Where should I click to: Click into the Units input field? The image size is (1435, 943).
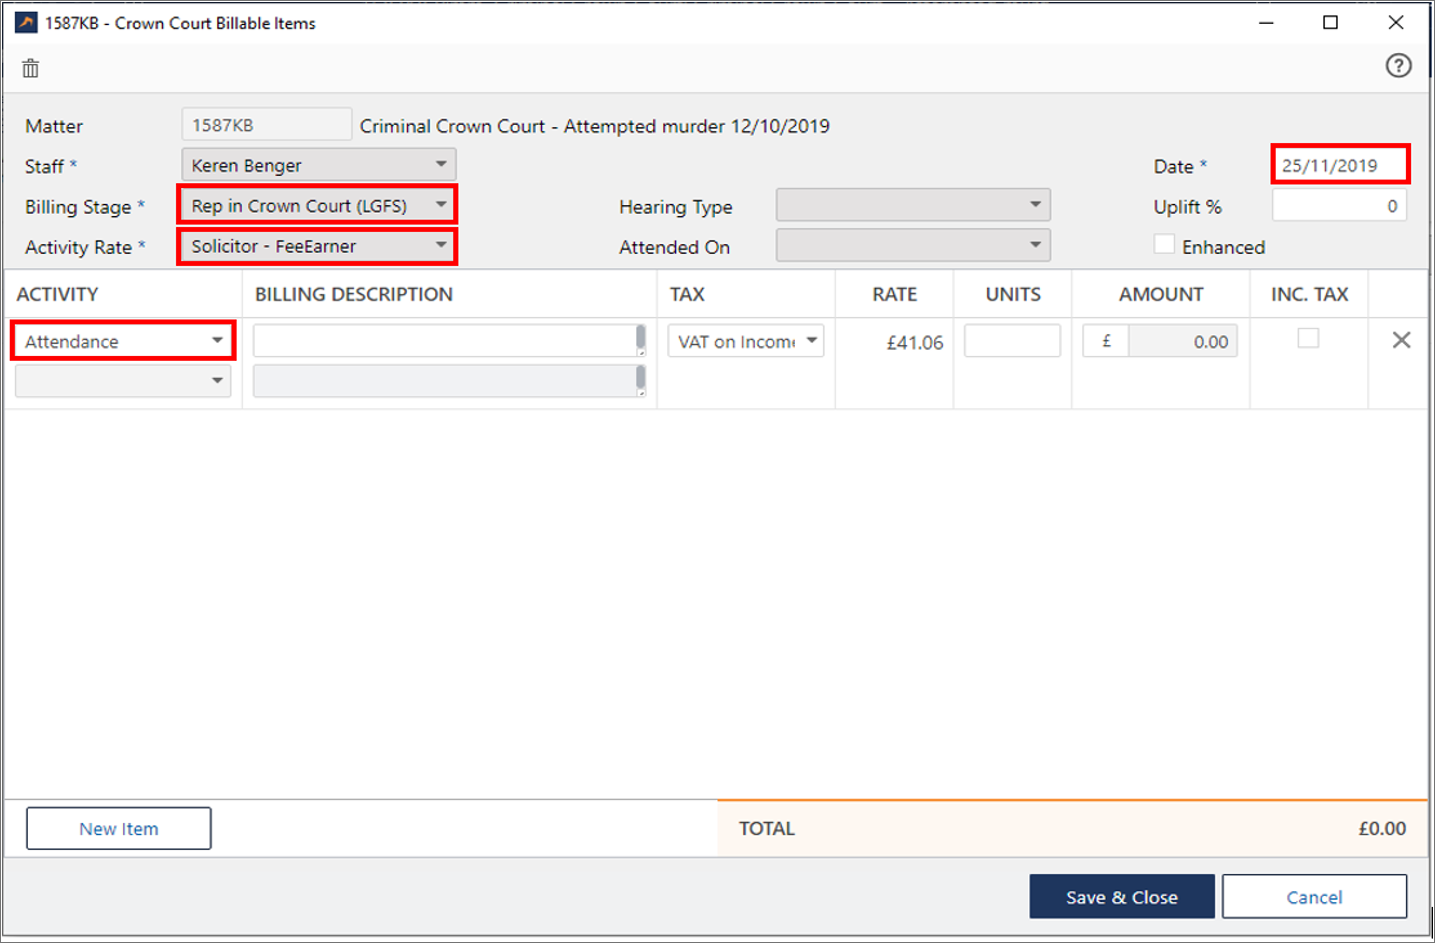point(1012,341)
